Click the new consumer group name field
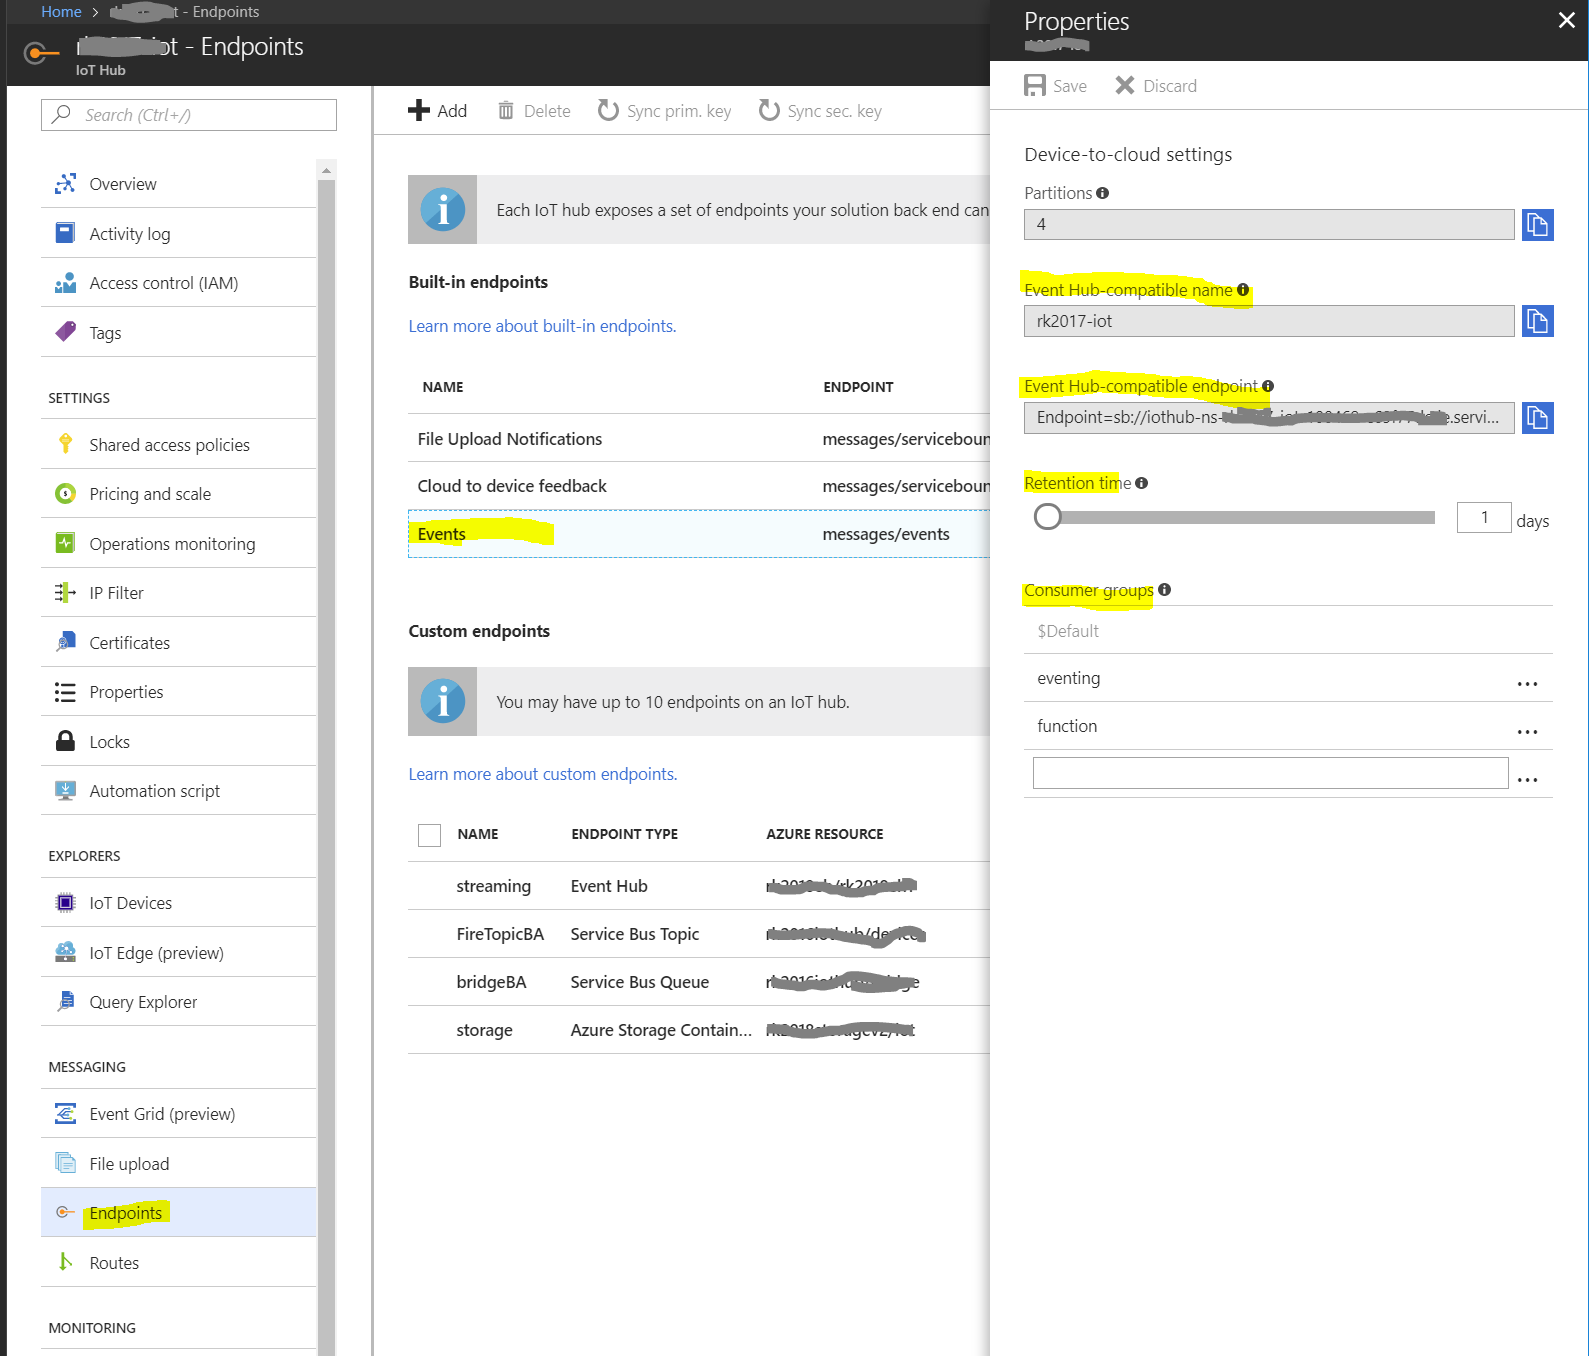Screen dimensions: 1589x1356 [1270, 773]
